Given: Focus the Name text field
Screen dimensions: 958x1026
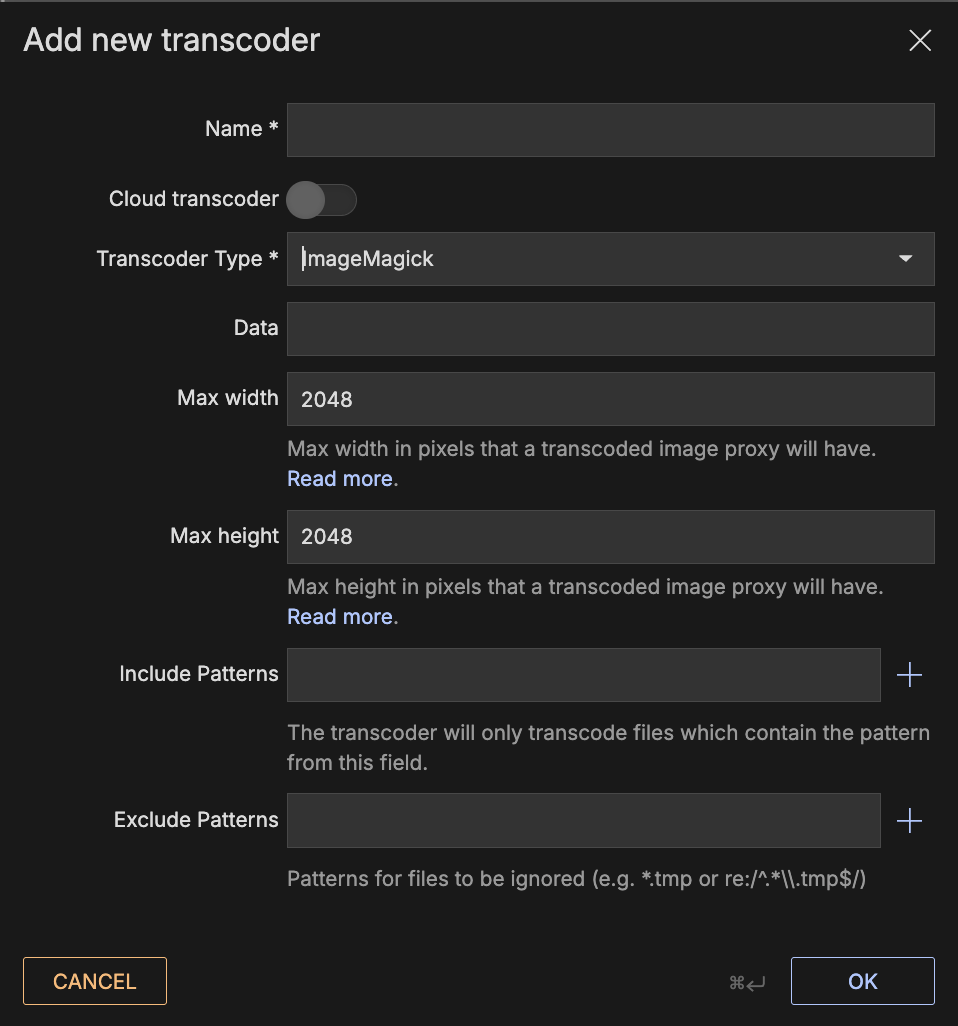Looking at the screenshot, I should click(x=610, y=130).
